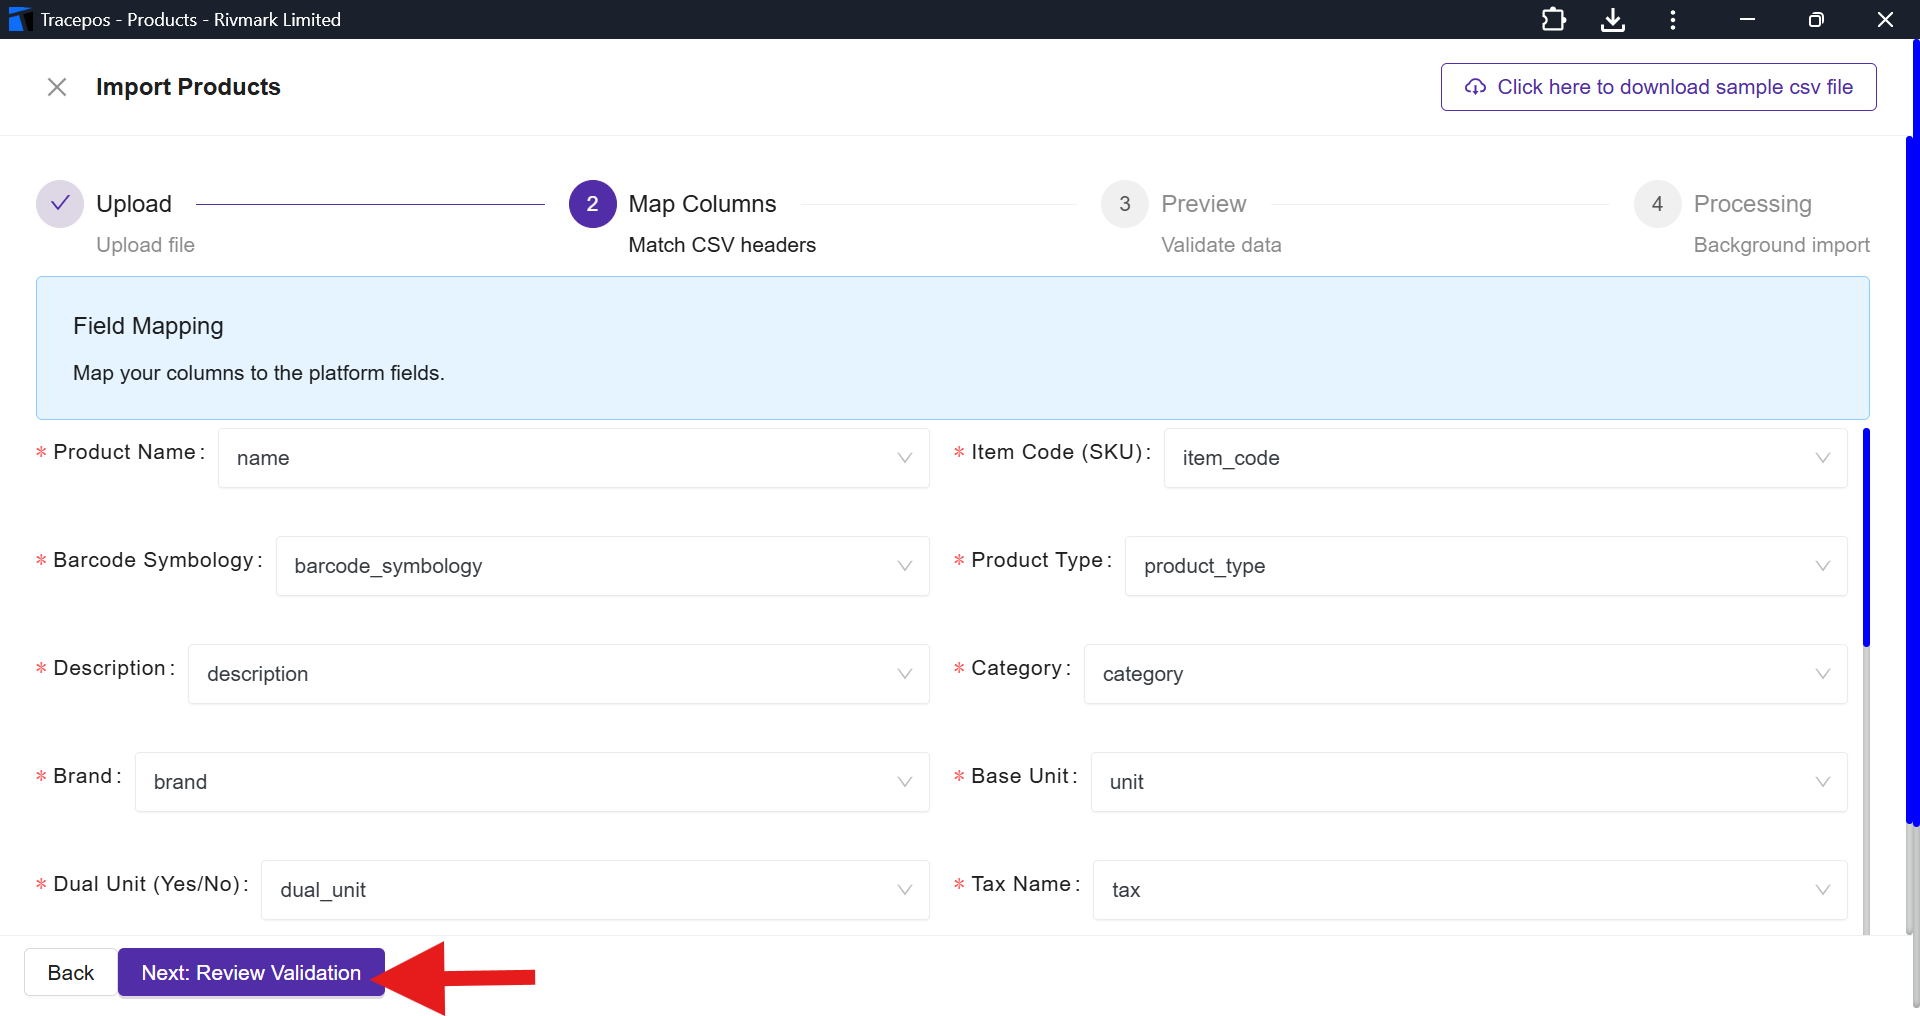
Task: Expand the Product Type dropdown
Action: 1486,566
